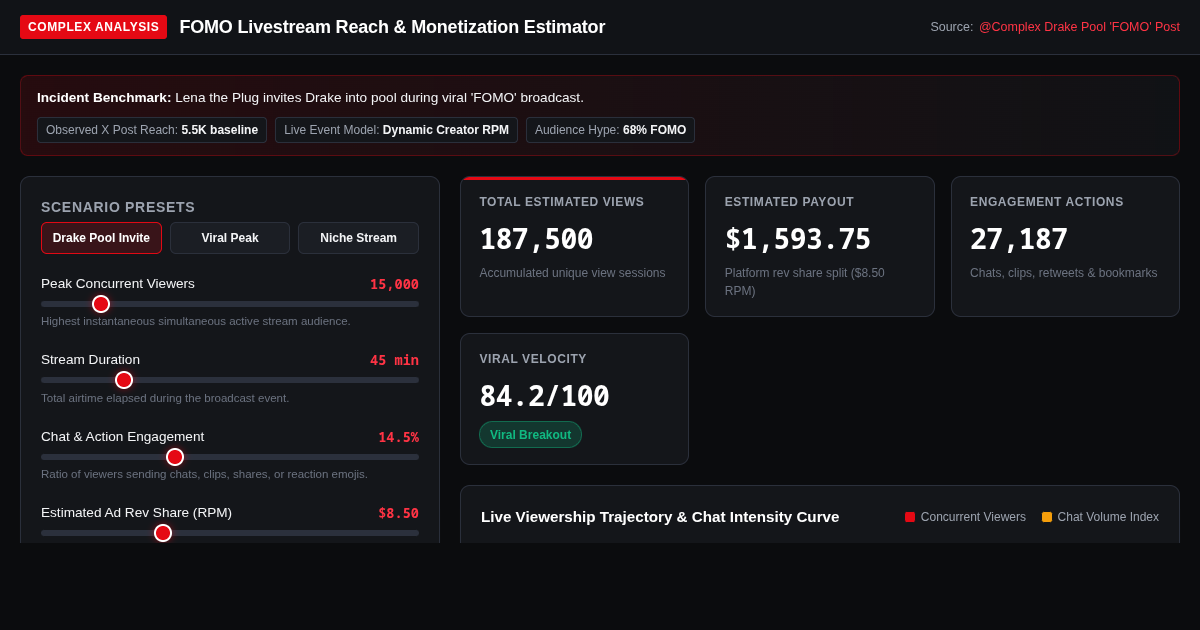Click the Stream Duration label
The width and height of the screenshot is (1200, 630).
click(90, 360)
